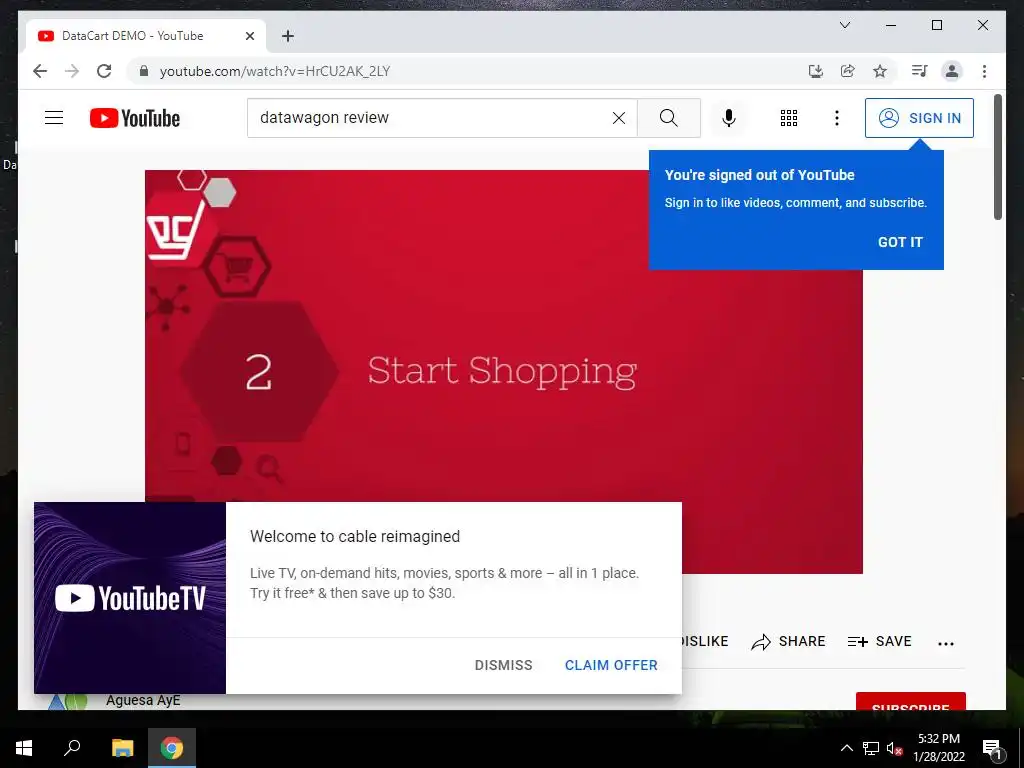Viewport: 1024px width, 768px height.
Task: Click the SIGN IN button
Action: click(x=919, y=118)
